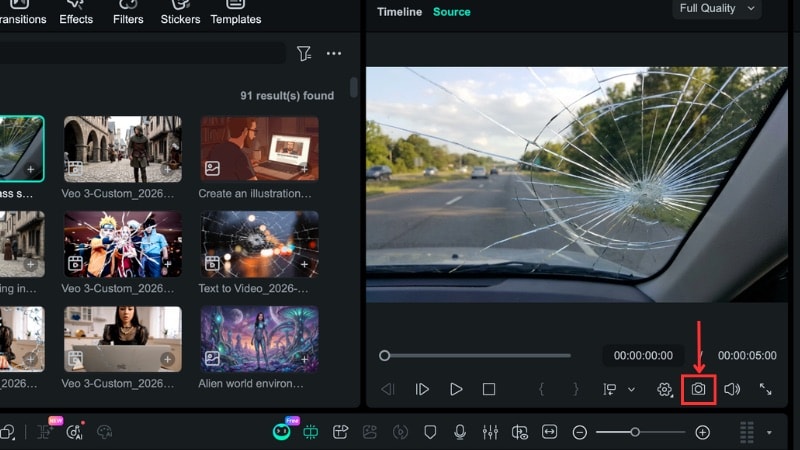
Task: Click the track layout grid icon
Action: (747, 433)
